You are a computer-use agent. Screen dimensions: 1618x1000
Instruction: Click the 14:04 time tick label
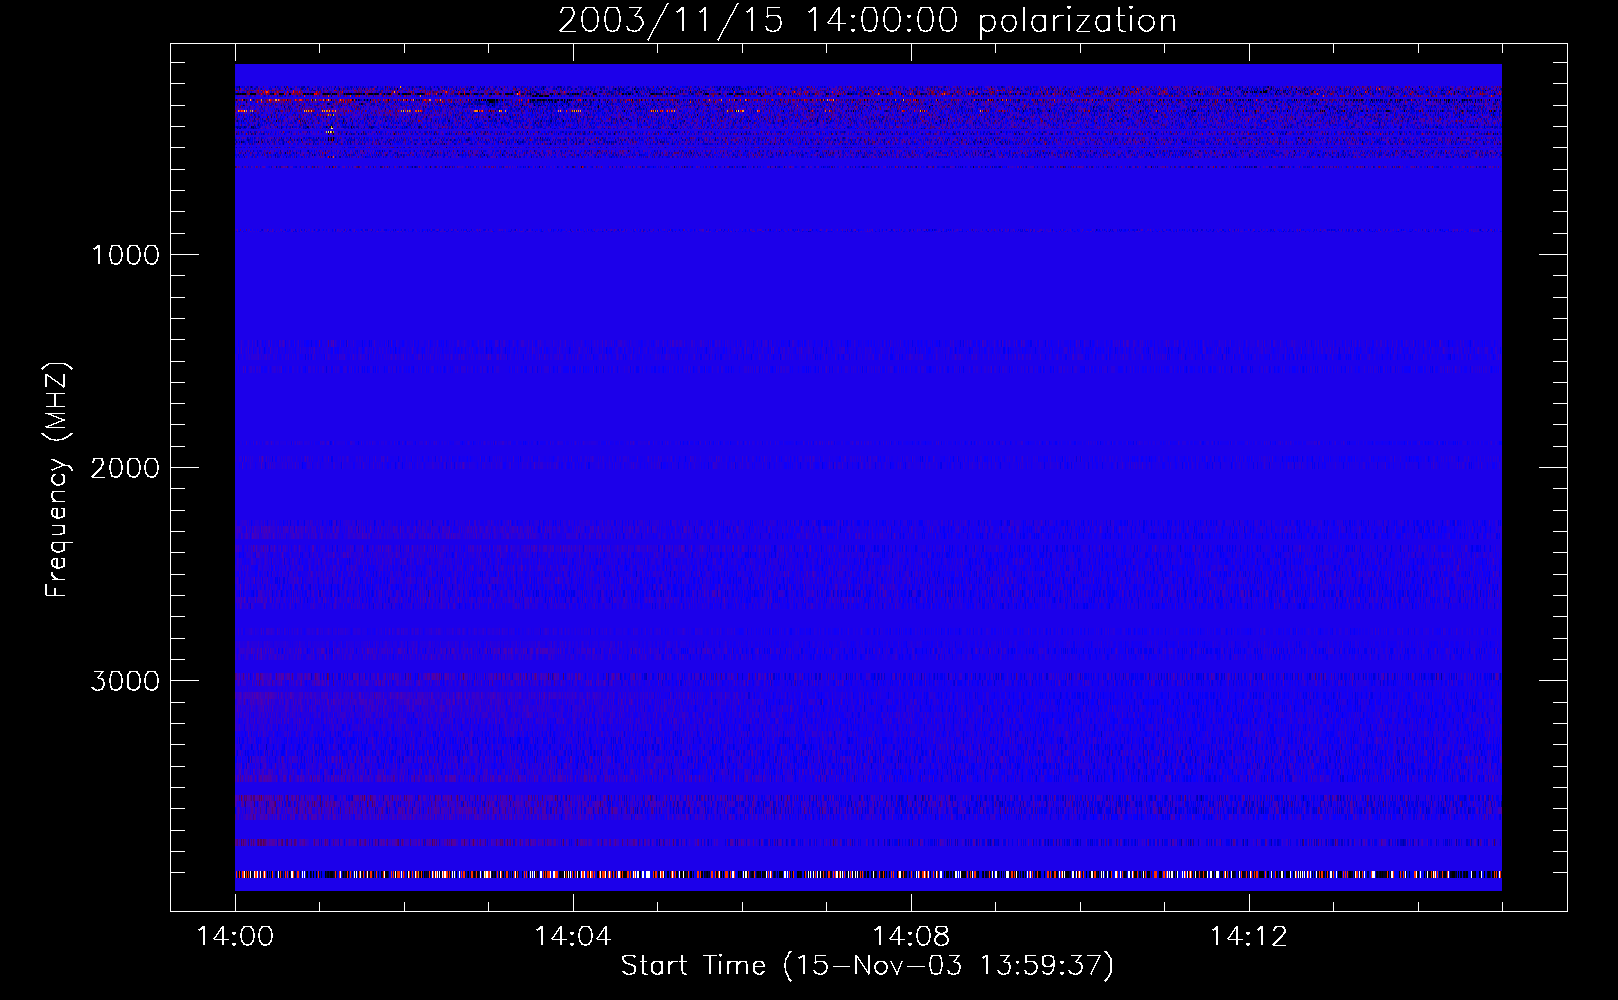[x=572, y=937]
